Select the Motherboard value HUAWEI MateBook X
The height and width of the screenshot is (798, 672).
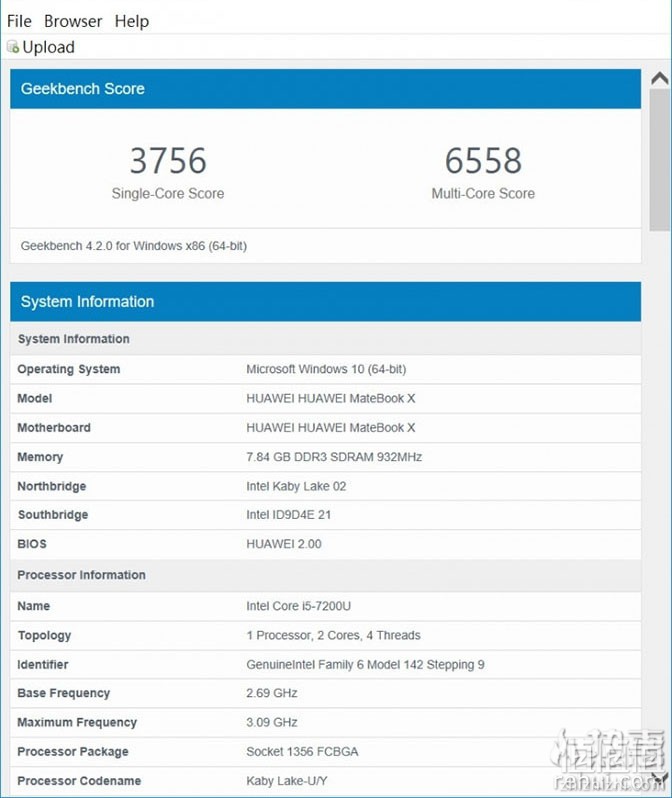coord(331,428)
